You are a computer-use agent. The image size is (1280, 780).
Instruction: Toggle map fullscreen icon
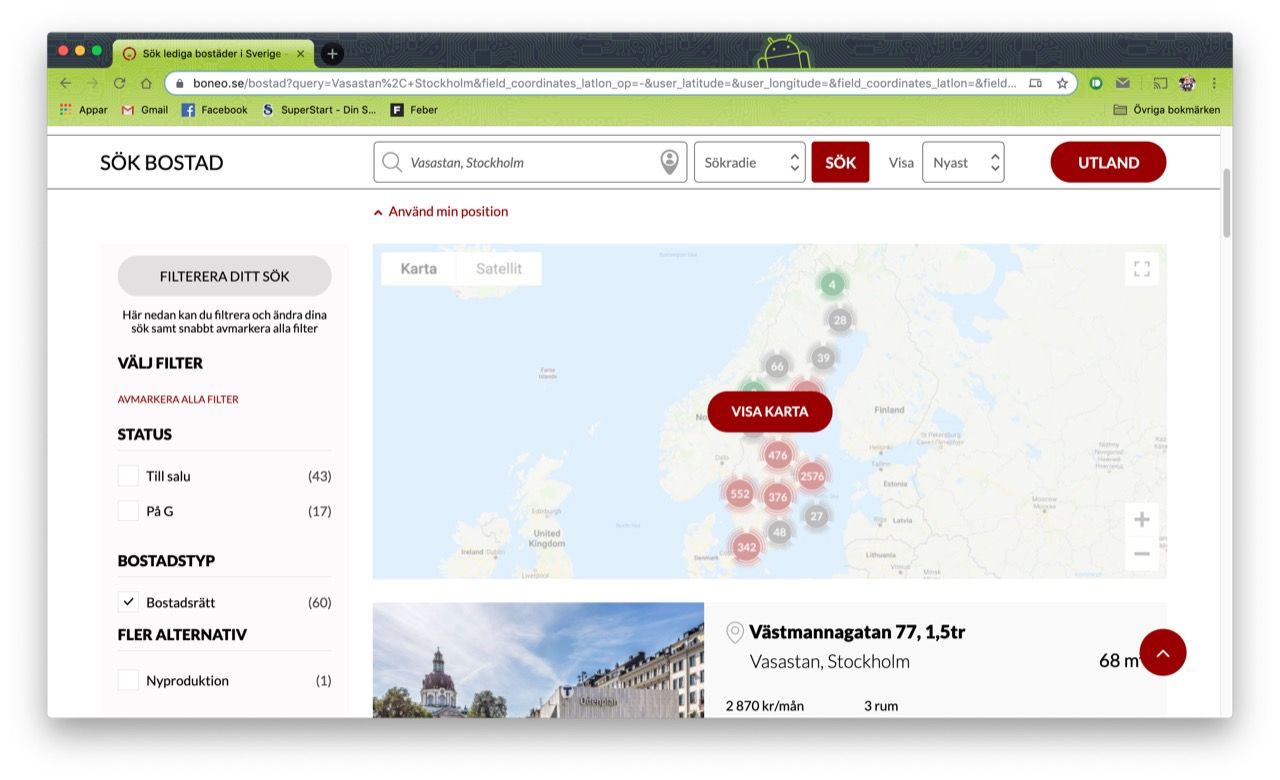click(1142, 269)
